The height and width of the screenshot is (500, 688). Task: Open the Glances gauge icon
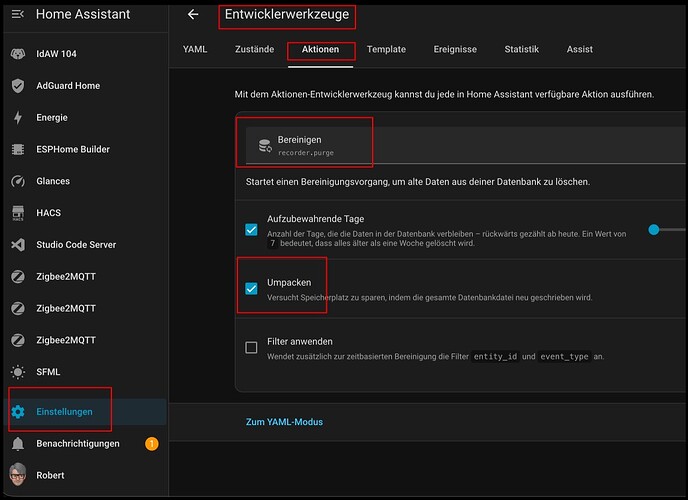click(x=18, y=181)
